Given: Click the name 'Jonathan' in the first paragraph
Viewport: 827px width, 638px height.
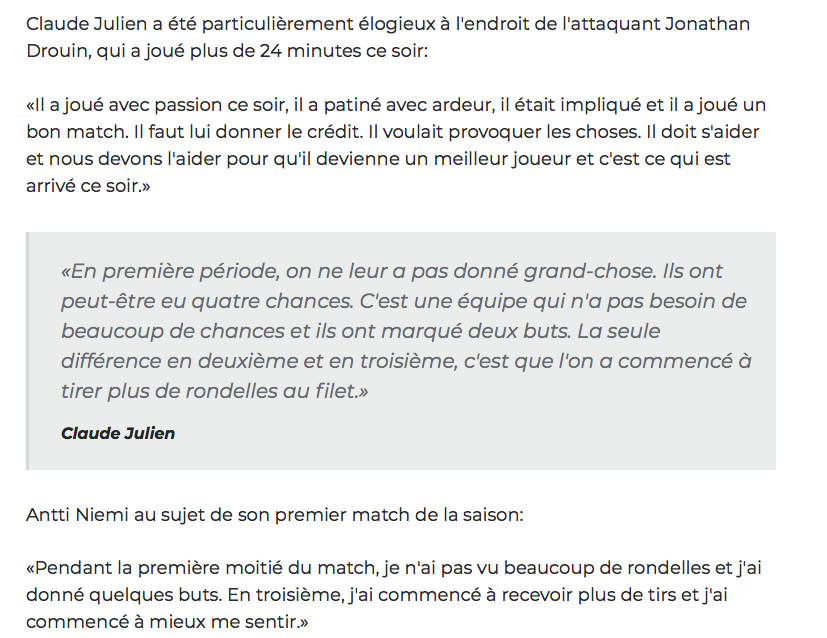Looking at the screenshot, I should [x=707, y=24].
